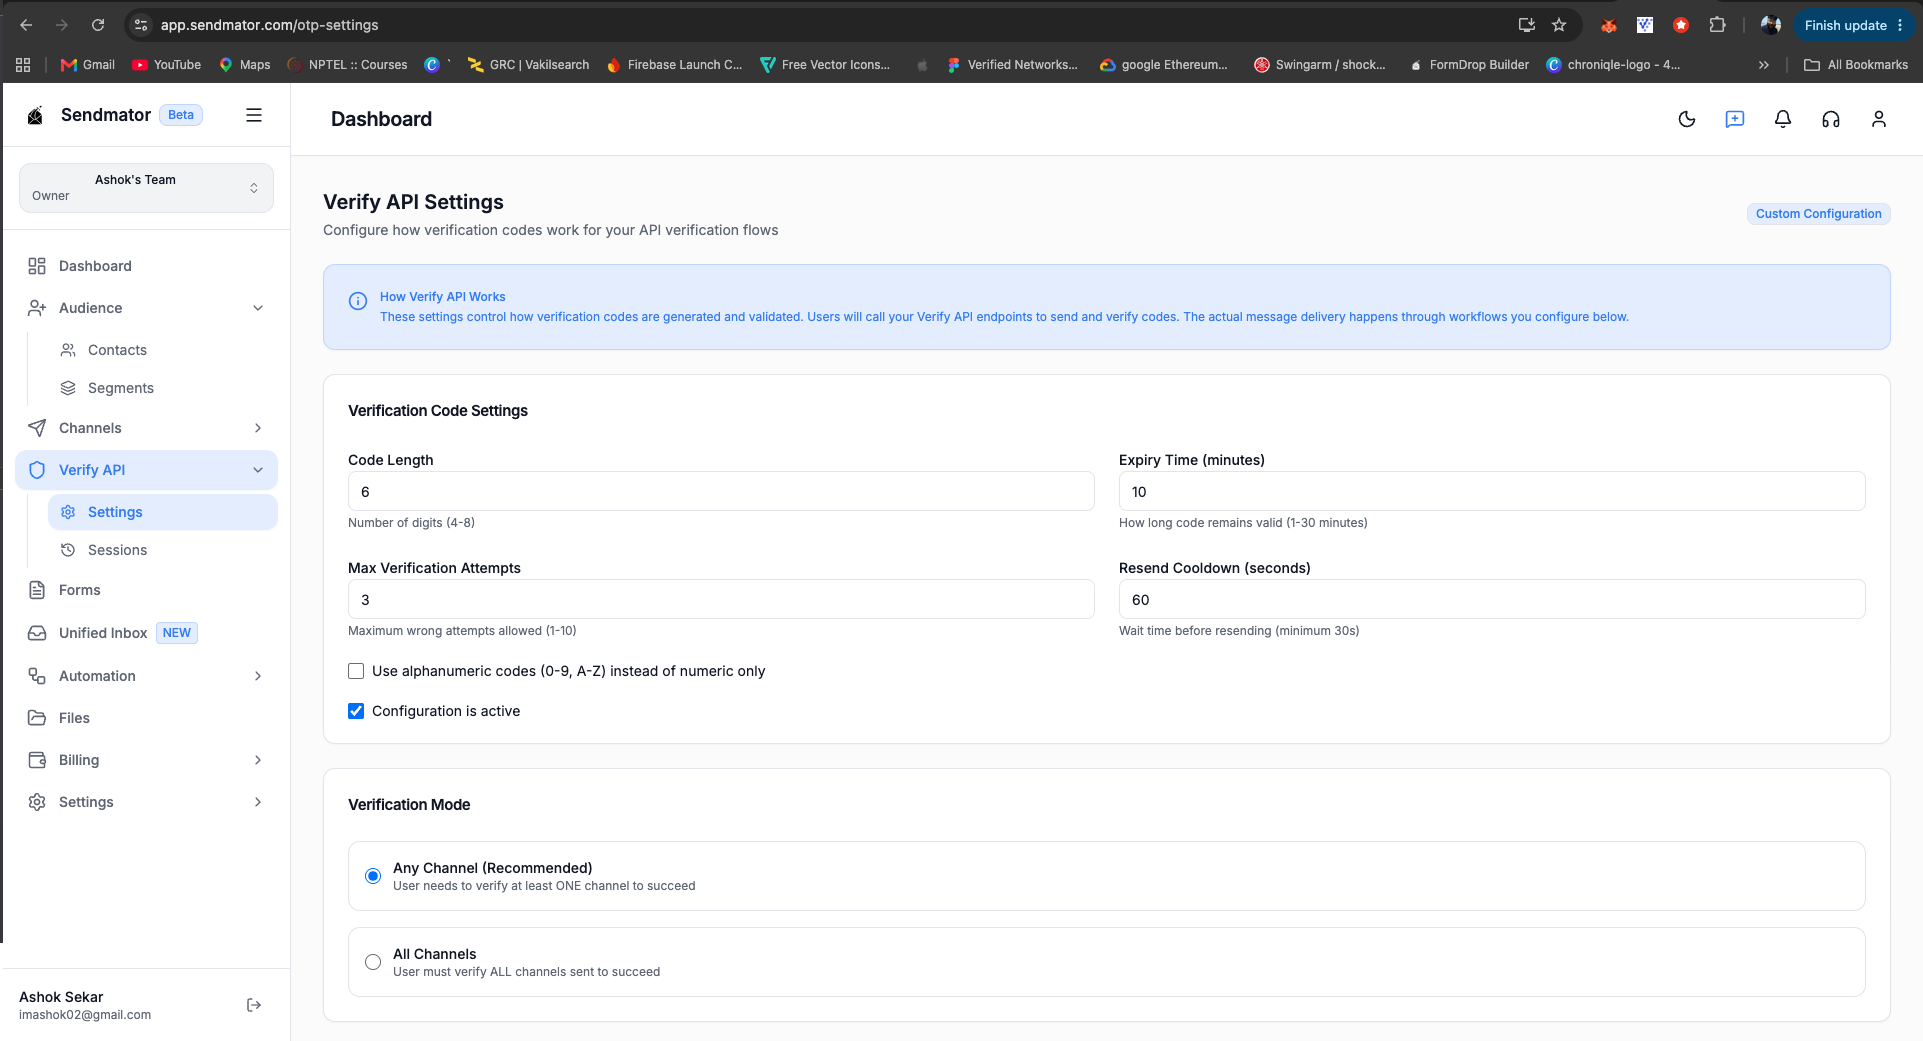
Task: Expand the Settings section chevron in sidebar
Action: tap(258, 802)
